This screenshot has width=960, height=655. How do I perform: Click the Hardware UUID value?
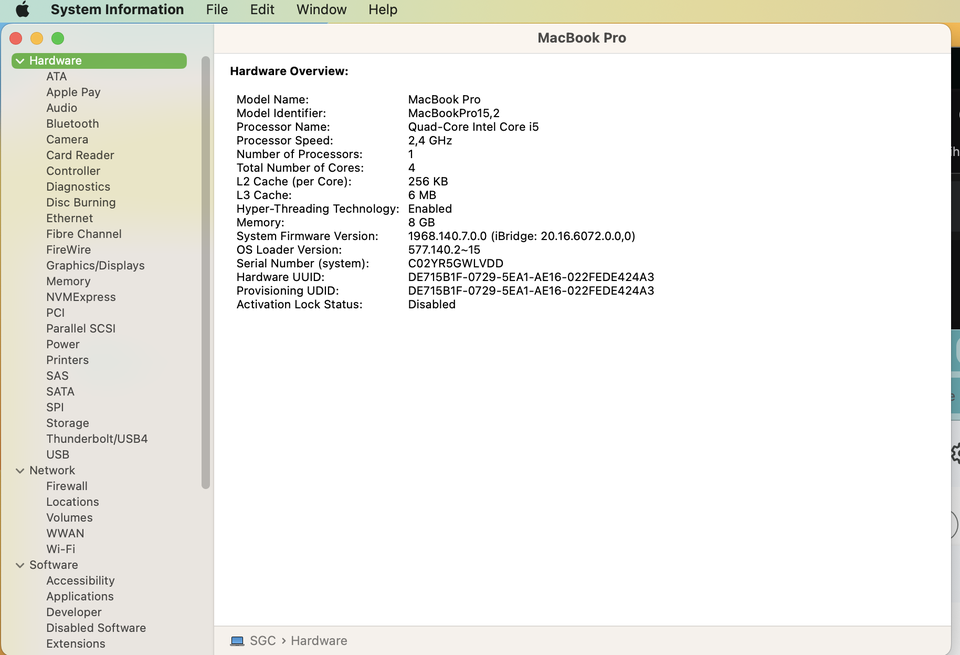pos(531,277)
